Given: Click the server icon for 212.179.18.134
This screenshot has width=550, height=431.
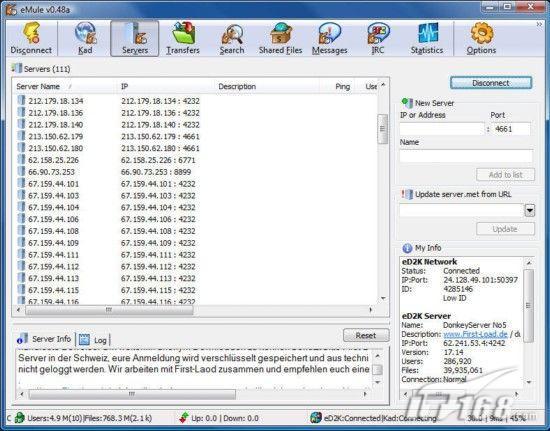Looking at the screenshot, I should click(21, 101).
